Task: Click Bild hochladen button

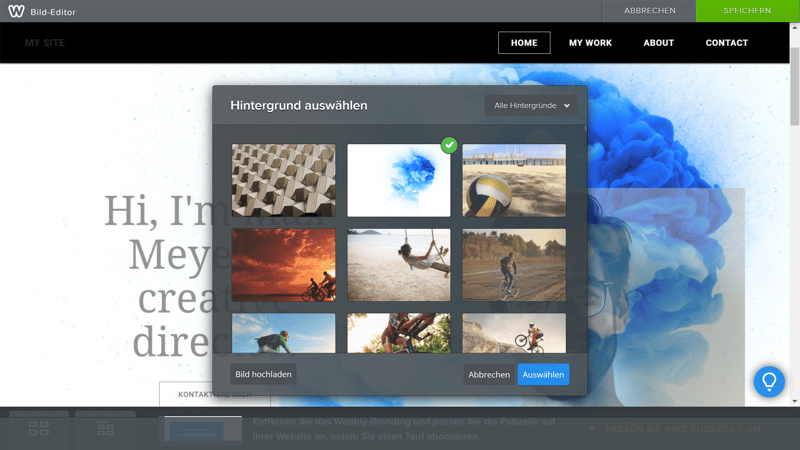Action: [x=263, y=374]
